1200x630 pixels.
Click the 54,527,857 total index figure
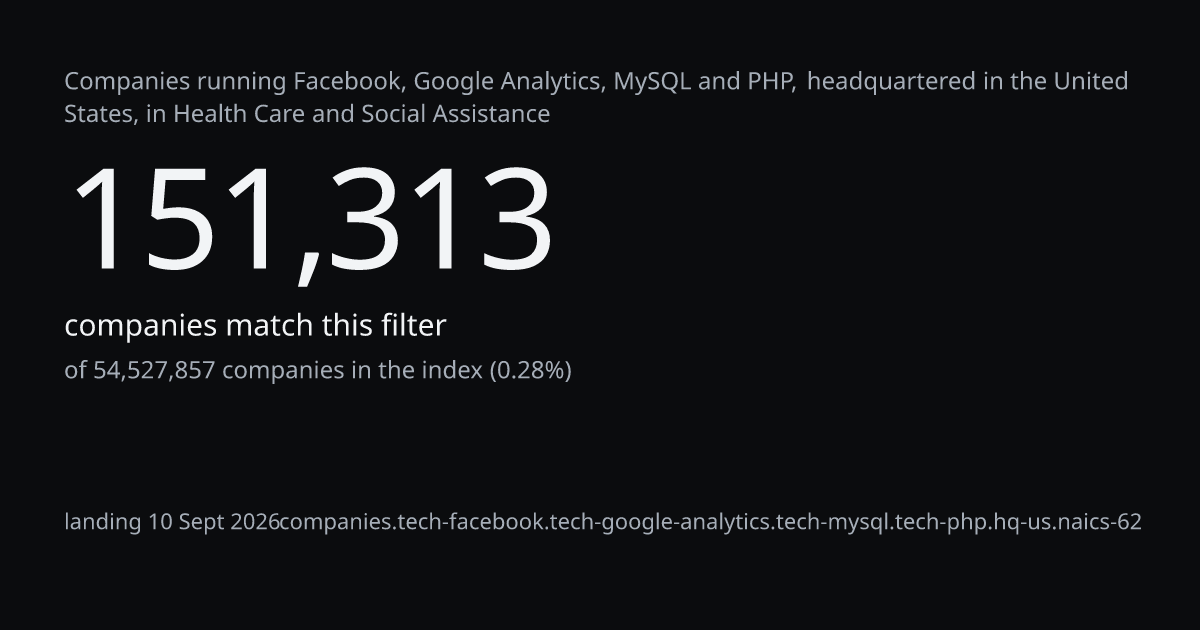[154, 371]
